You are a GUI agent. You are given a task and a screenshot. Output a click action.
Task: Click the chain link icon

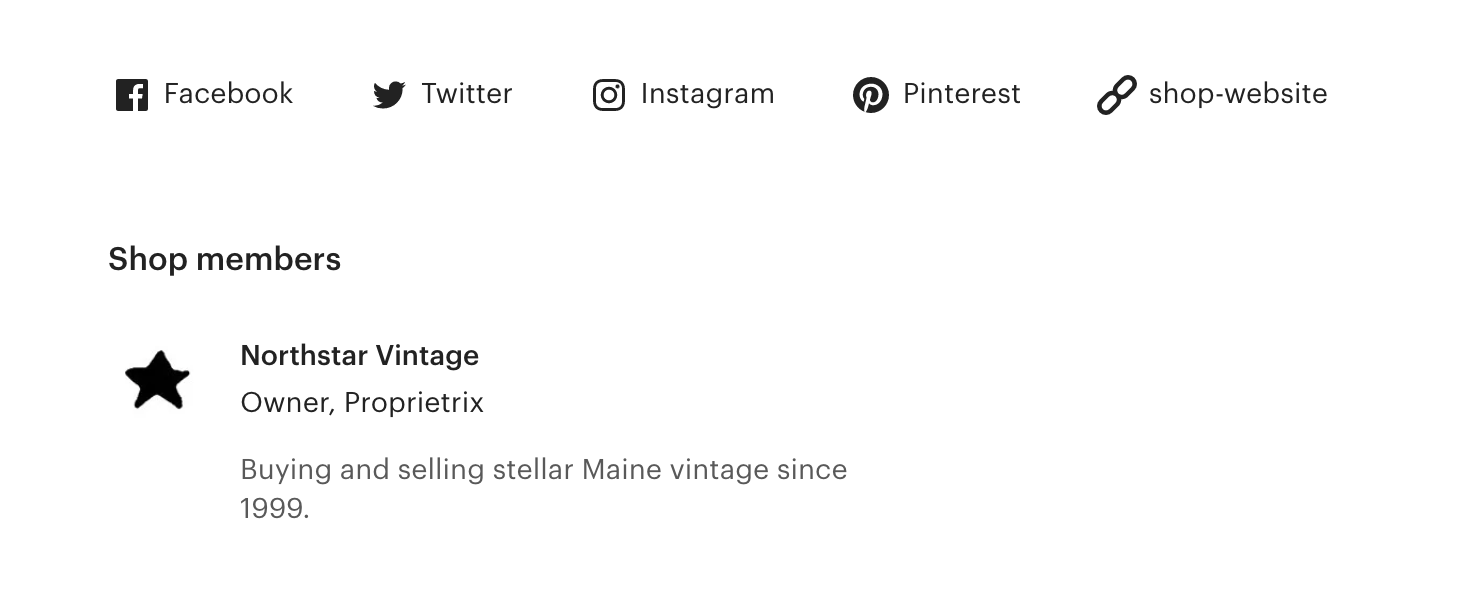click(1116, 95)
